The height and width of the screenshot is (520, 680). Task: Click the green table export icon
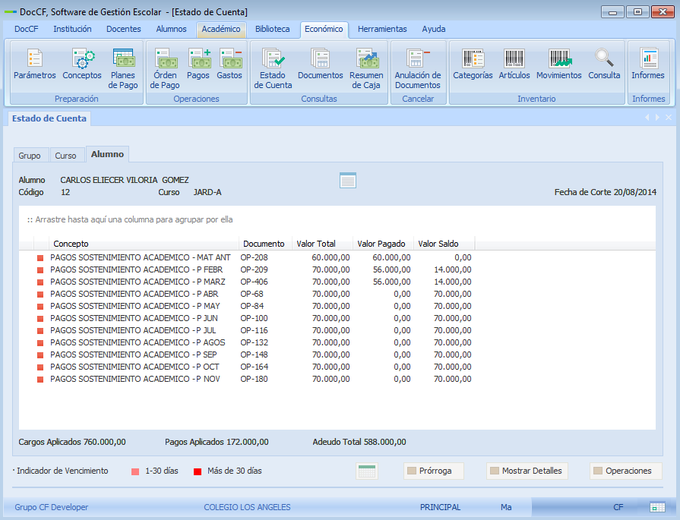point(367,471)
